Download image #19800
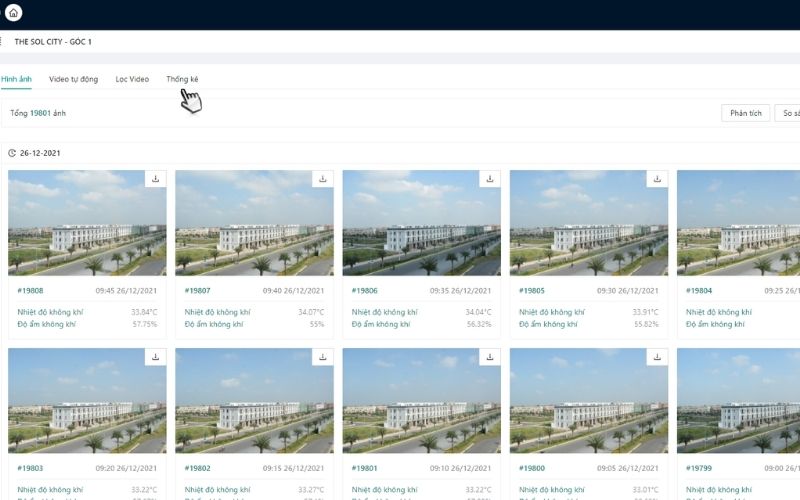Viewport: 800px width, 500px height. click(x=657, y=357)
